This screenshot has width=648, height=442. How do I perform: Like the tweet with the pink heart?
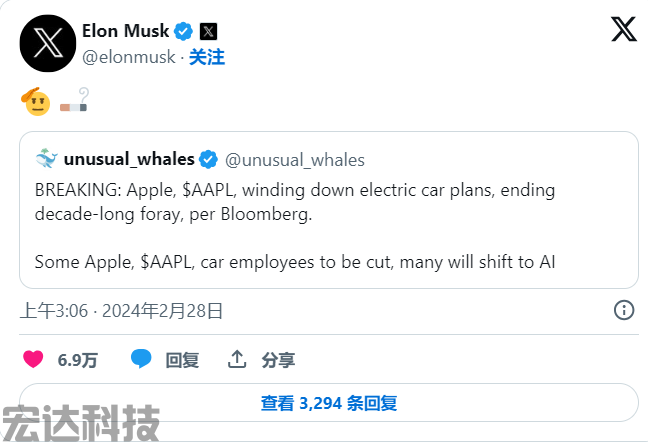33,359
